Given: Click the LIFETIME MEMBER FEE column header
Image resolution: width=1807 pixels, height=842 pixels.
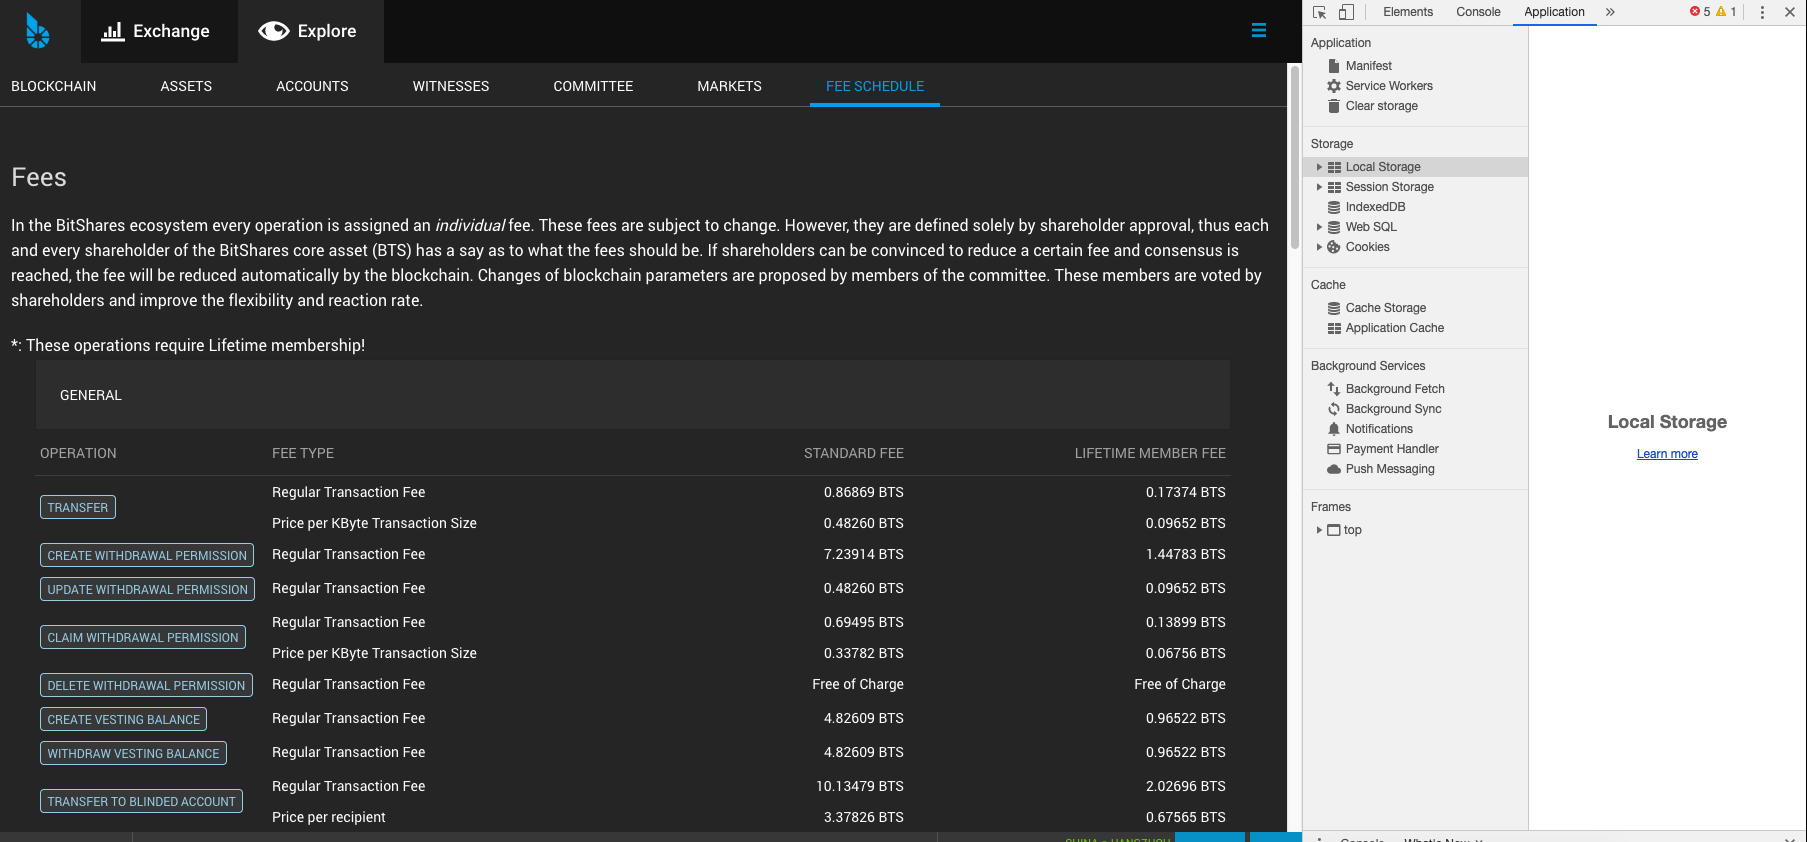Looking at the screenshot, I should (1150, 453).
